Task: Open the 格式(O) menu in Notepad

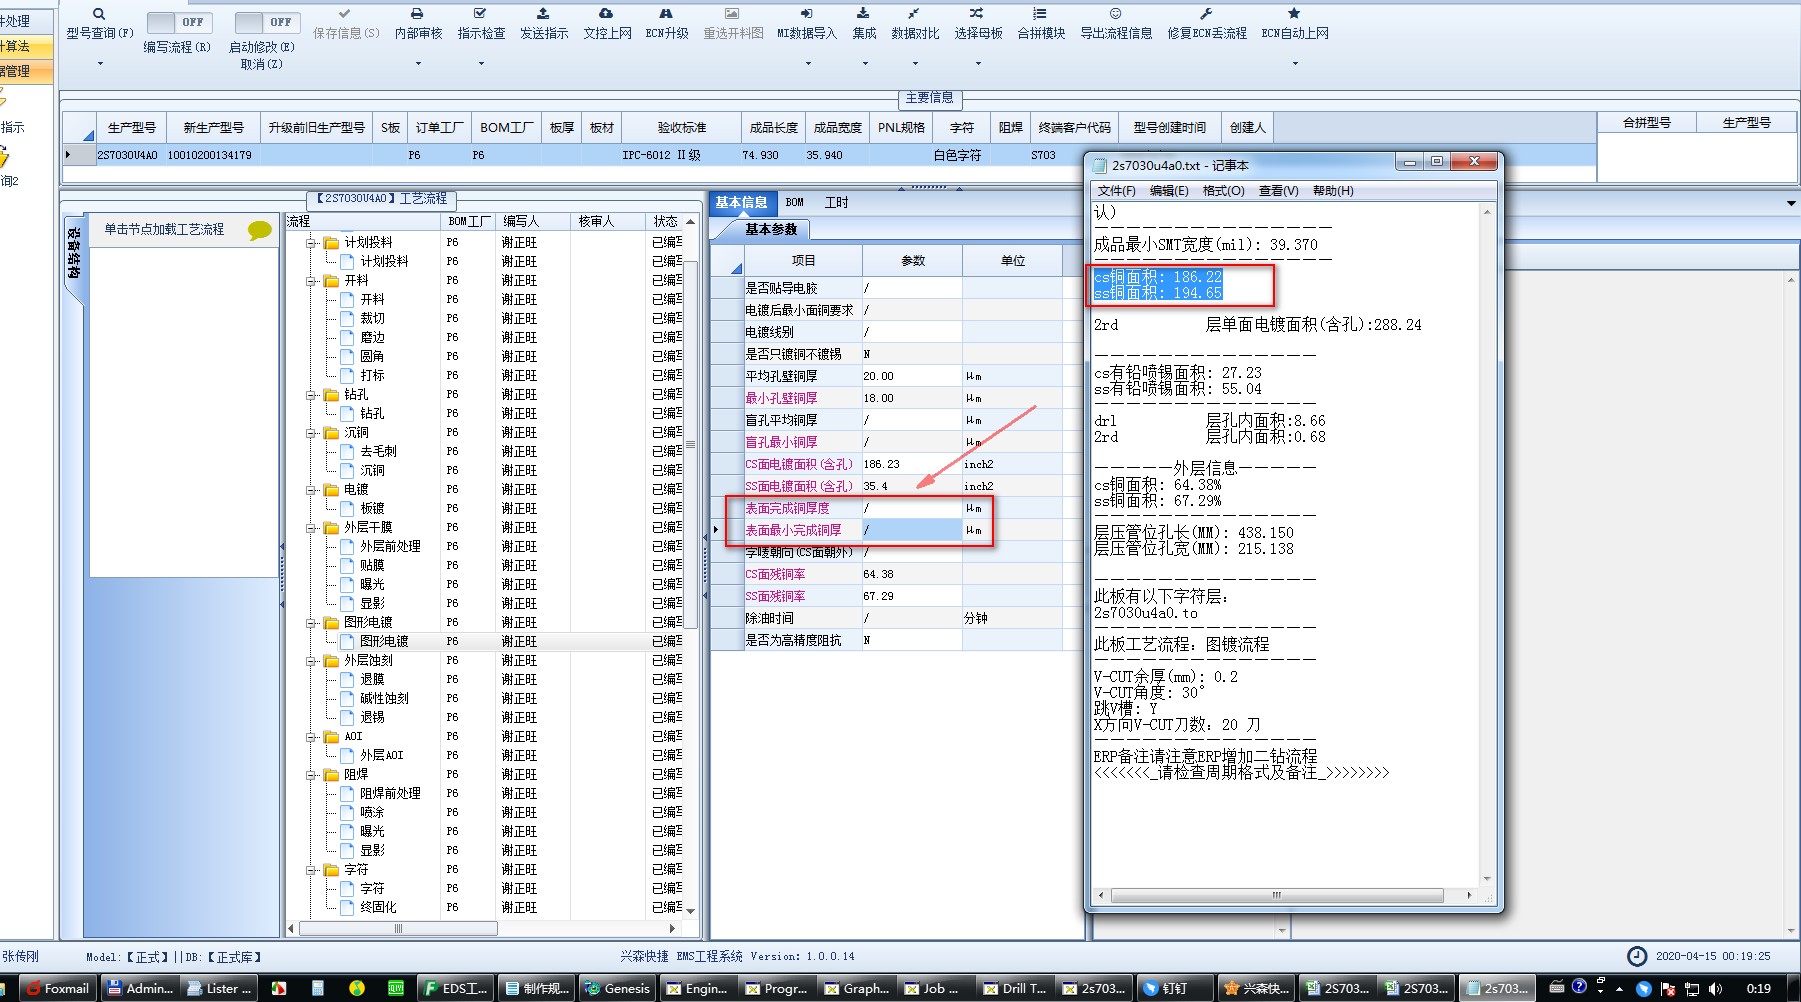Action: coord(1223,191)
